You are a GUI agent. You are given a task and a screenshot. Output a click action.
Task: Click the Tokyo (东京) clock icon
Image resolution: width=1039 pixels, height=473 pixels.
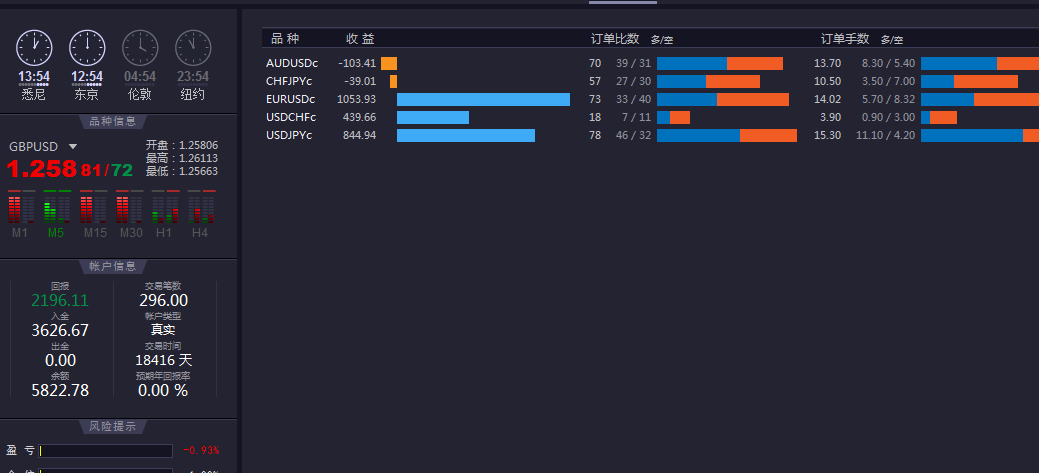87,48
